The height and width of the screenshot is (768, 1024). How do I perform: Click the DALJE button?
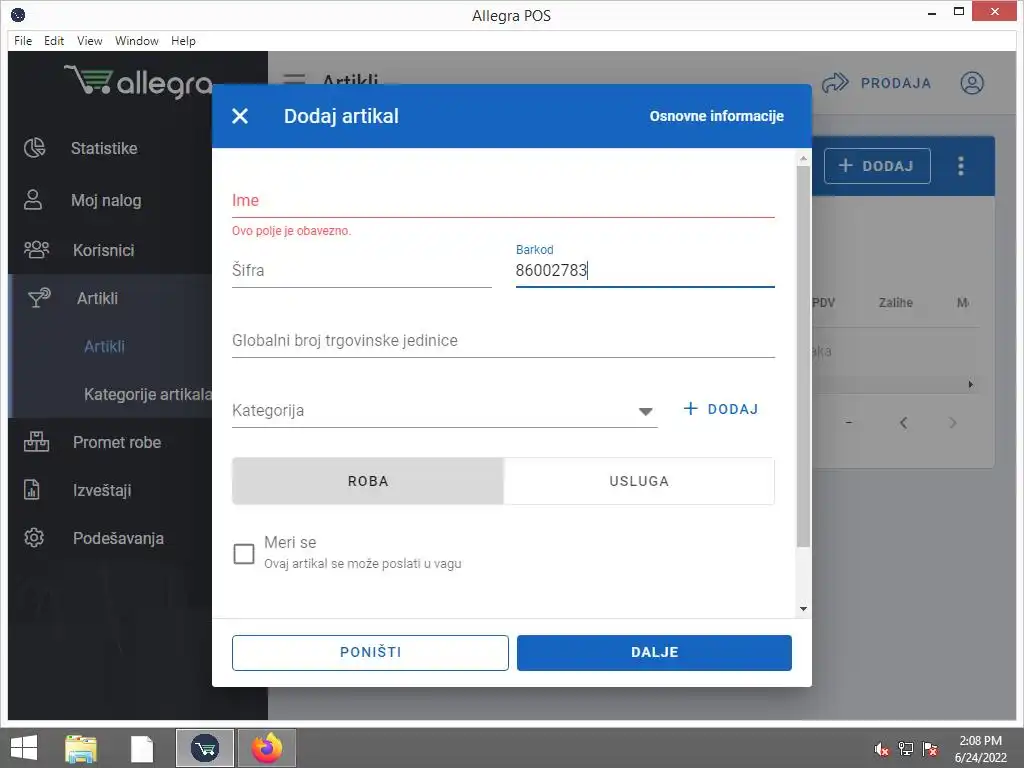pyautogui.click(x=654, y=652)
